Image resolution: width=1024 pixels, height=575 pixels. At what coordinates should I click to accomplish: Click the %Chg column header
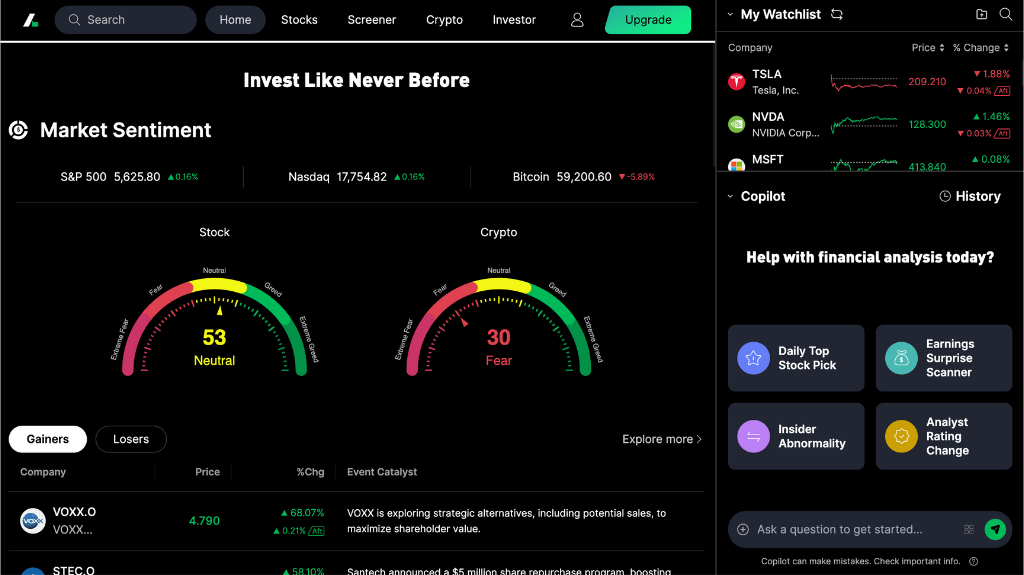click(310, 472)
